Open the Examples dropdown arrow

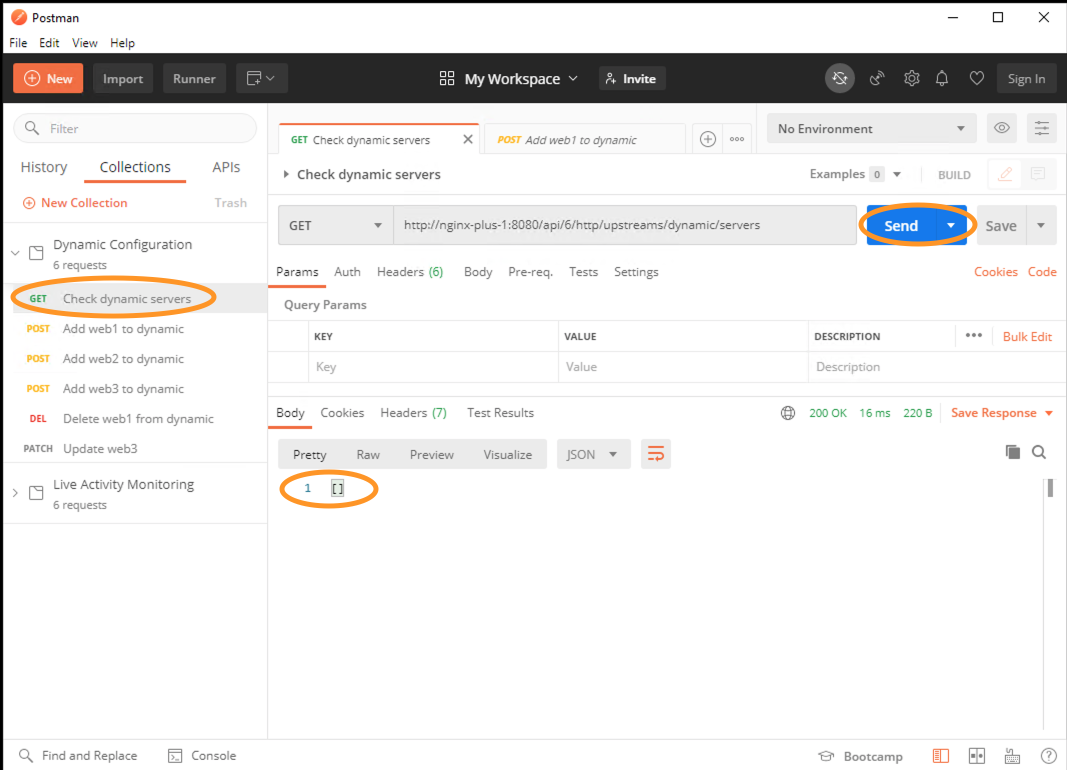tap(897, 174)
